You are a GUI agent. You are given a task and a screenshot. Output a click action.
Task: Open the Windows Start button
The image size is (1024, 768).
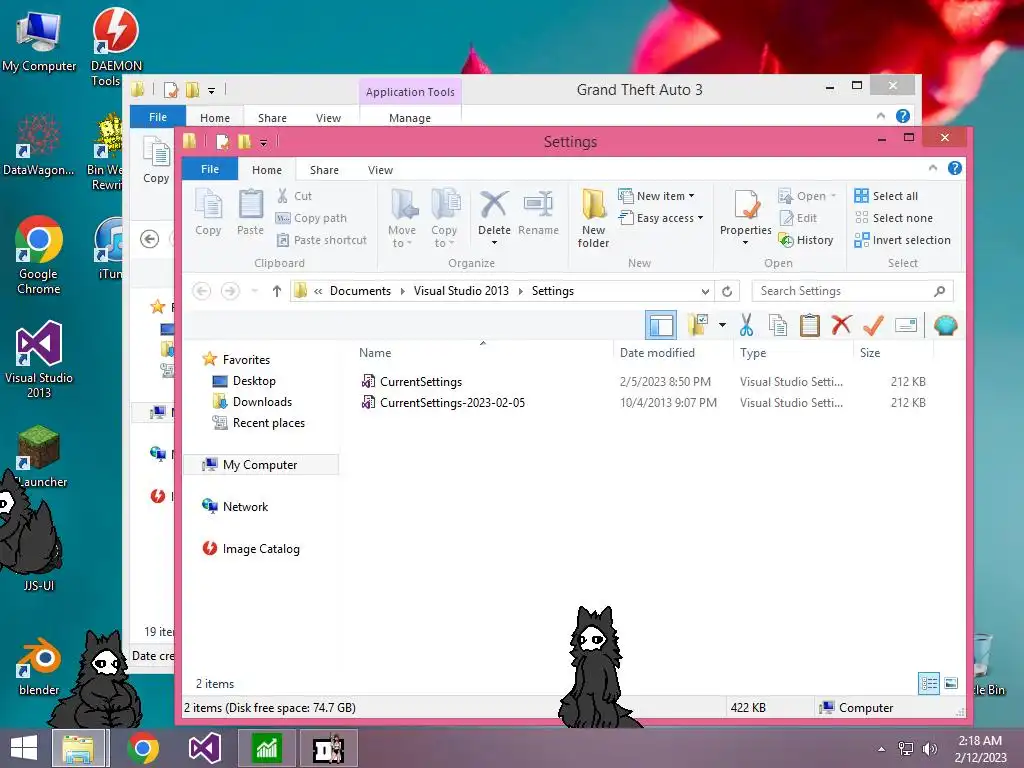[x=24, y=748]
